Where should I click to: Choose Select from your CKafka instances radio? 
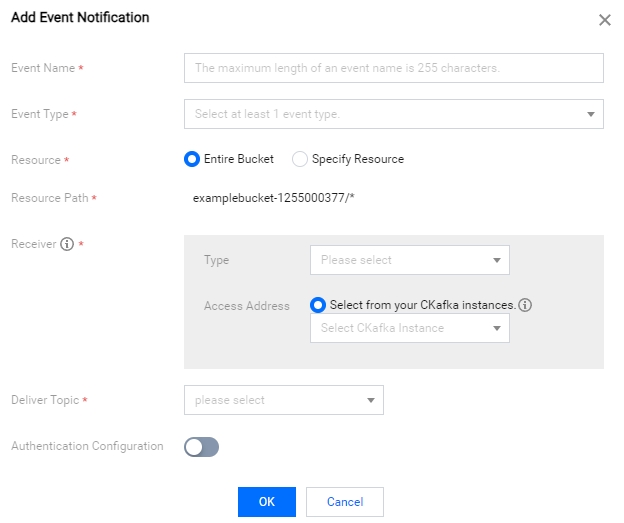pyautogui.click(x=318, y=305)
